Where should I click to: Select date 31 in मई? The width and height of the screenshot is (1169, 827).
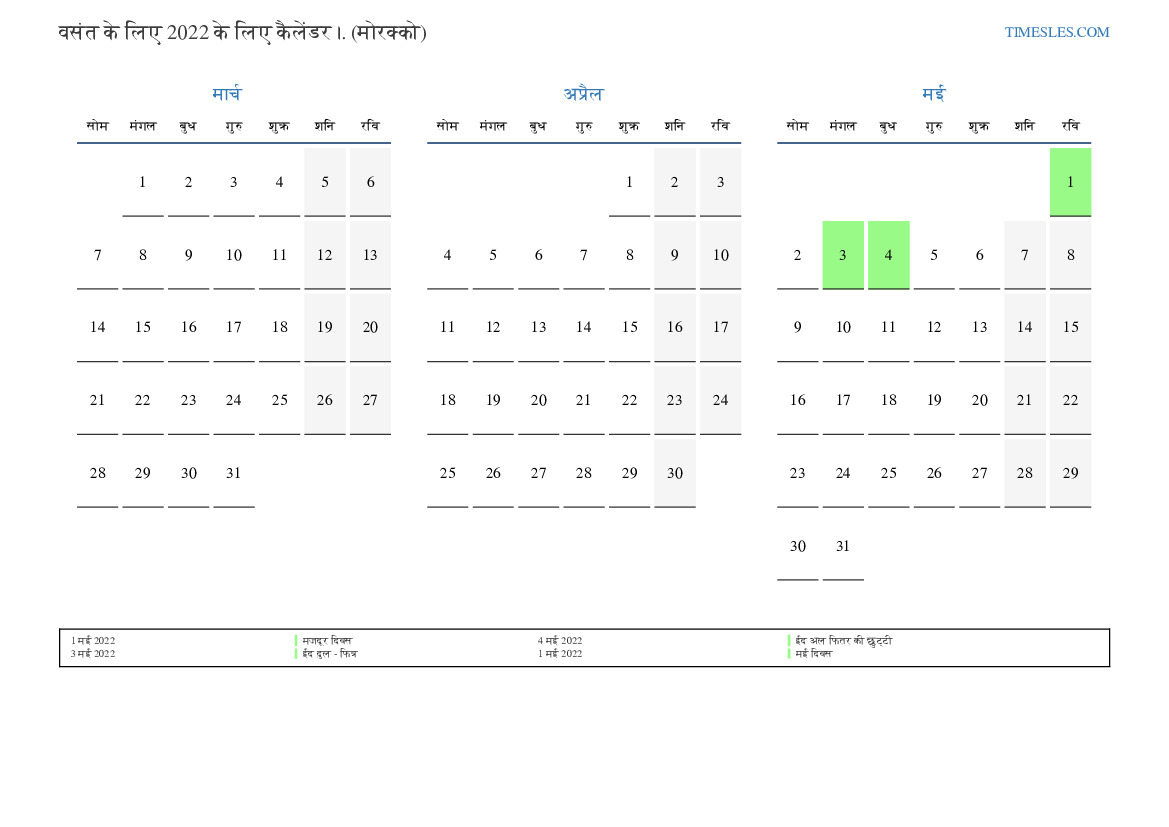click(x=842, y=546)
